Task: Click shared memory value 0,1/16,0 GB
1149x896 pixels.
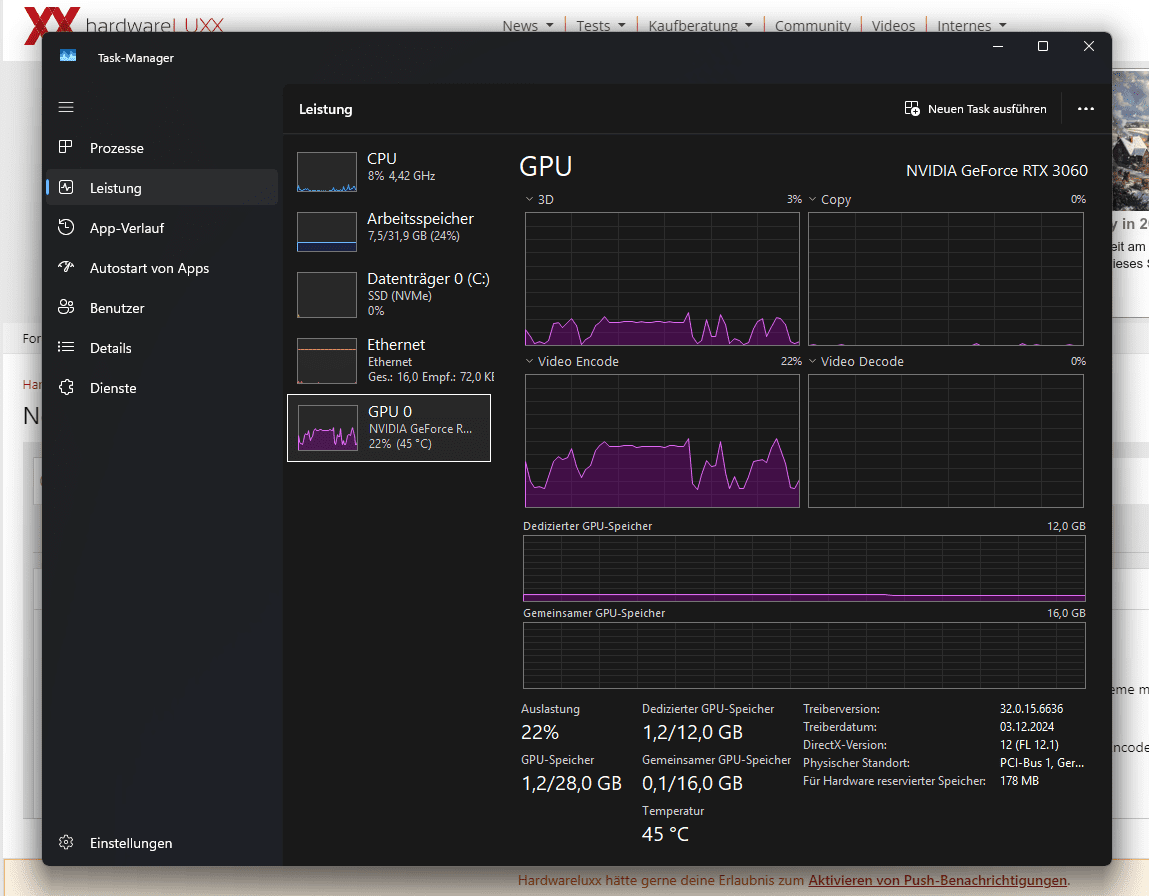Action: click(692, 783)
